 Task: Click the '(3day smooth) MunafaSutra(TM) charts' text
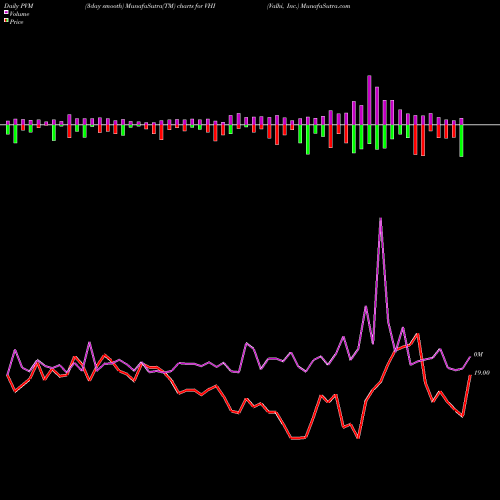click(x=139, y=6)
